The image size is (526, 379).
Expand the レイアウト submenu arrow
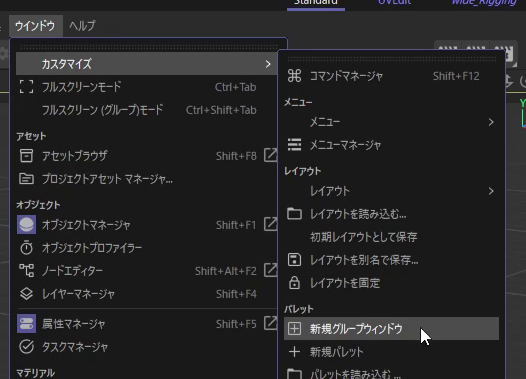click(x=491, y=191)
